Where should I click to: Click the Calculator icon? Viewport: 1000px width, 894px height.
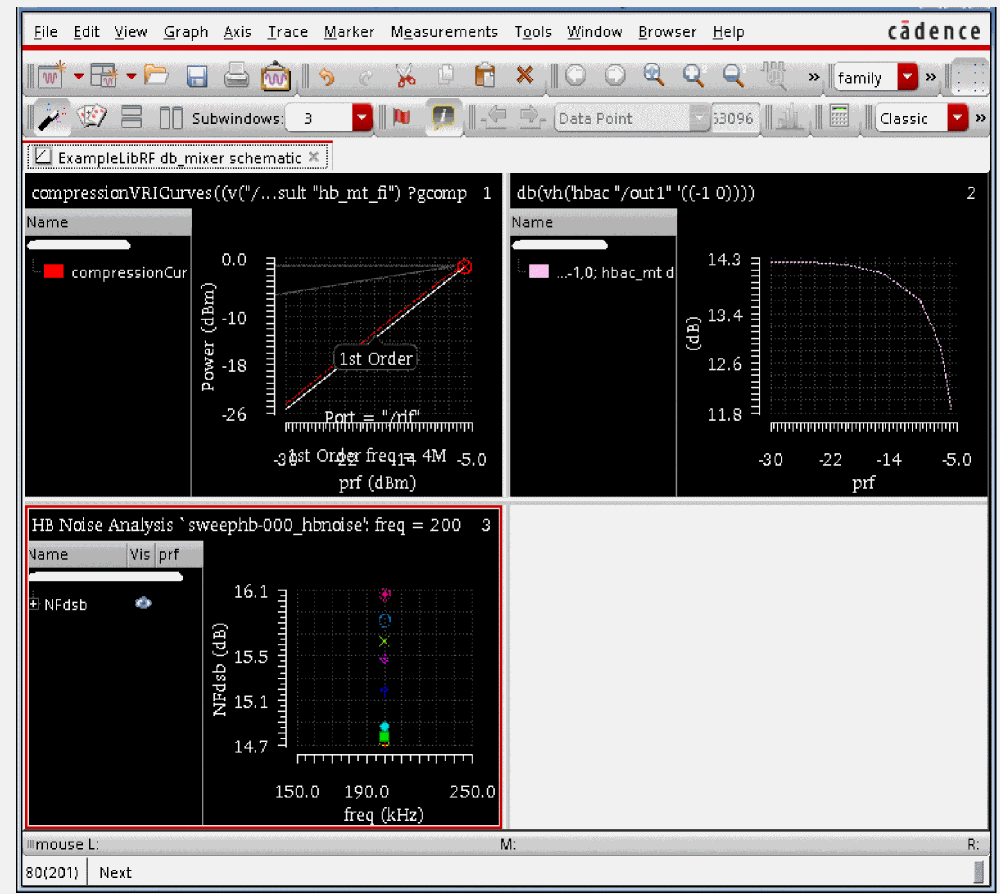click(840, 118)
